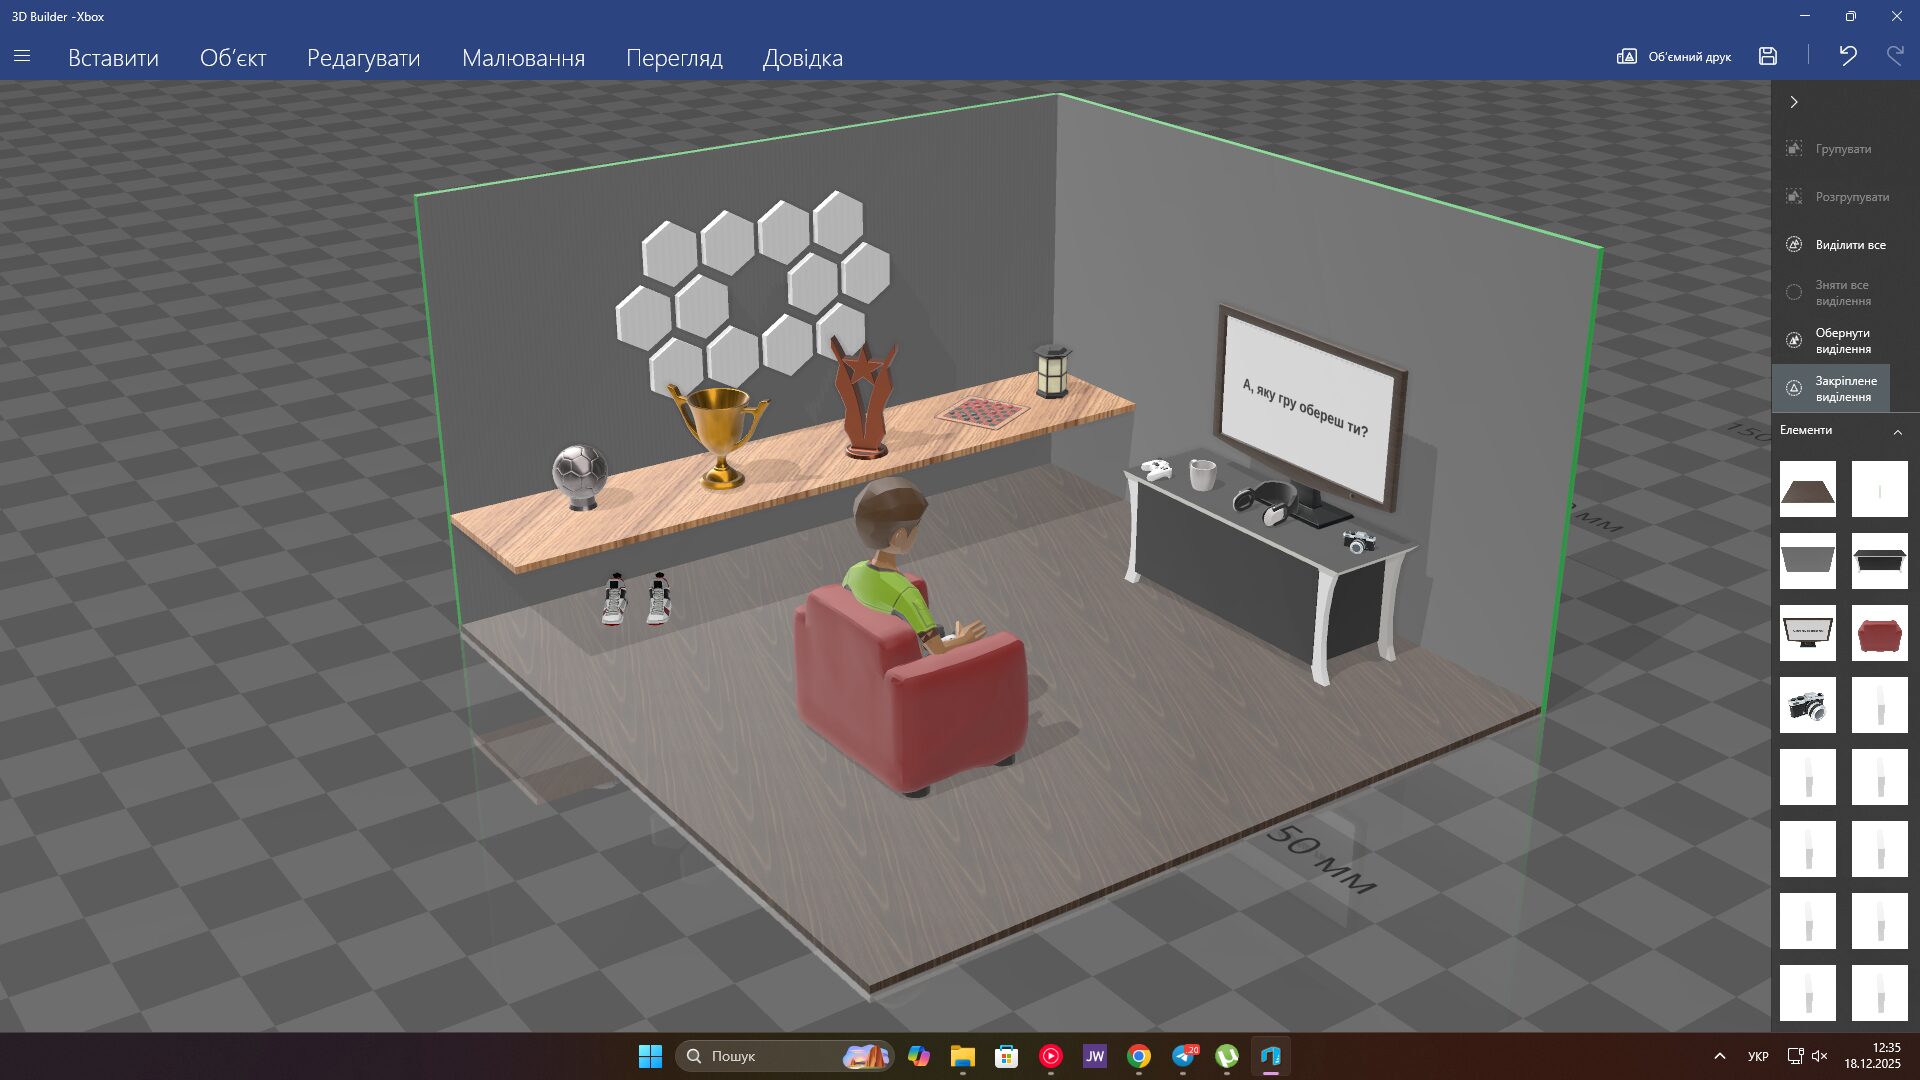Screen dimensions: 1920x1080
Task: Open the Малювання menu
Action: point(523,58)
